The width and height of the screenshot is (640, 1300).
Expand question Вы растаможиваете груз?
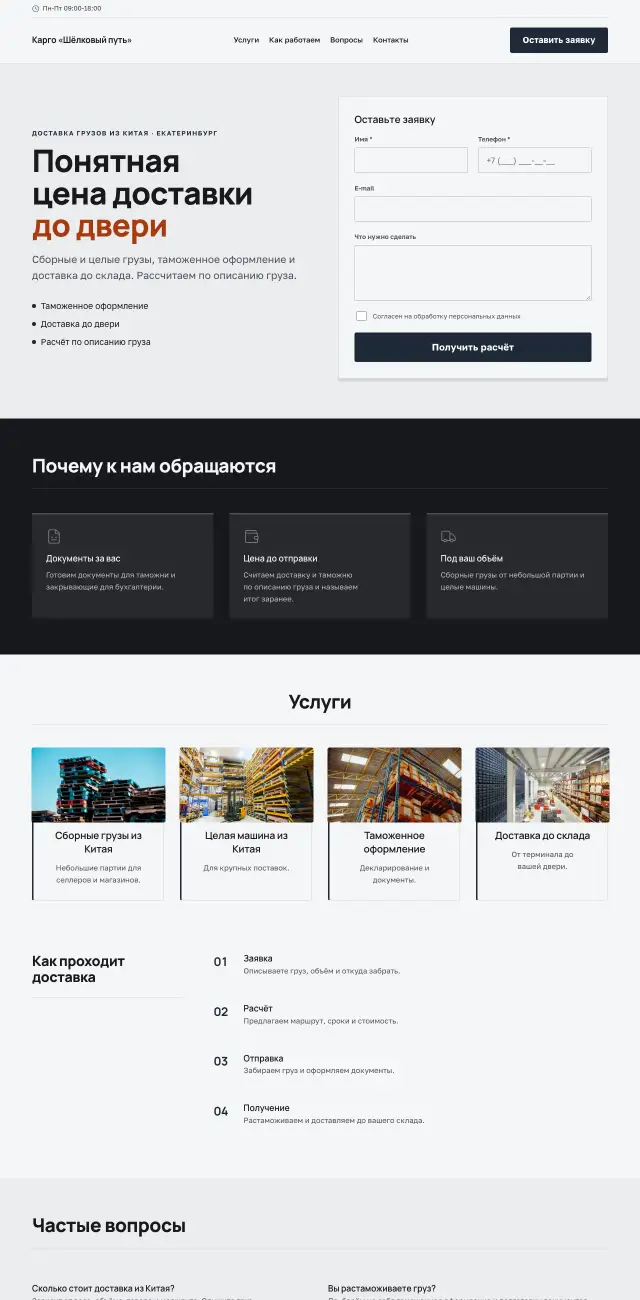point(382,1288)
